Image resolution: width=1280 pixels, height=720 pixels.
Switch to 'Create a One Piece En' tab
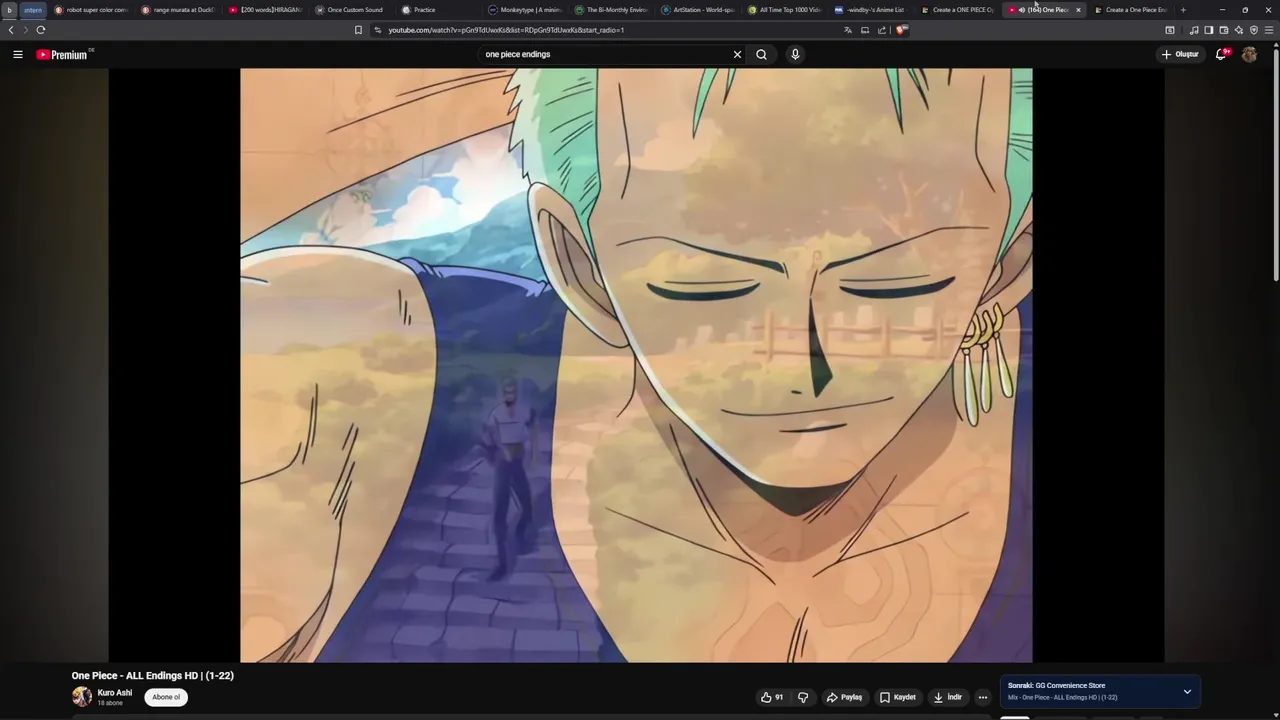pyautogui.click(x=1131, y=10)
